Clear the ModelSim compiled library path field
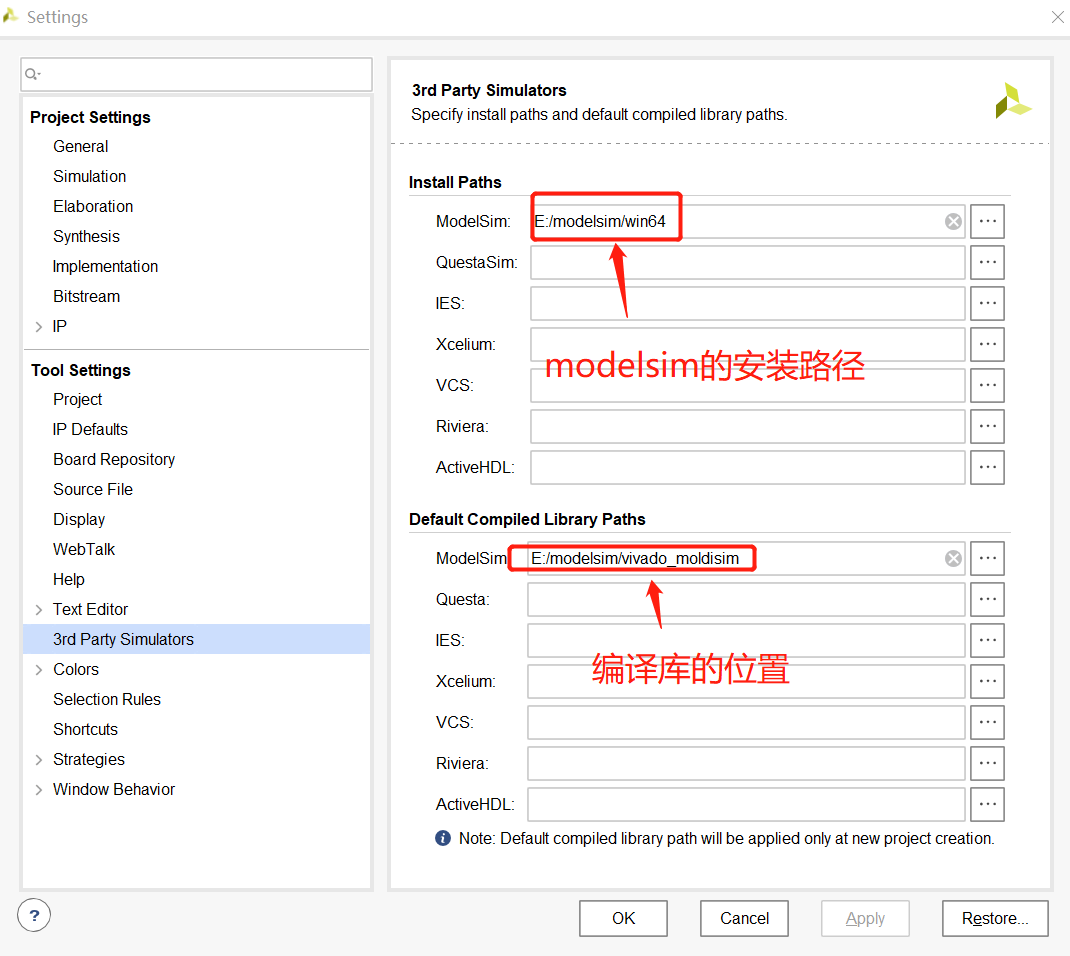The height and width of the screenshot is (956, 1070). coord(953,558)
